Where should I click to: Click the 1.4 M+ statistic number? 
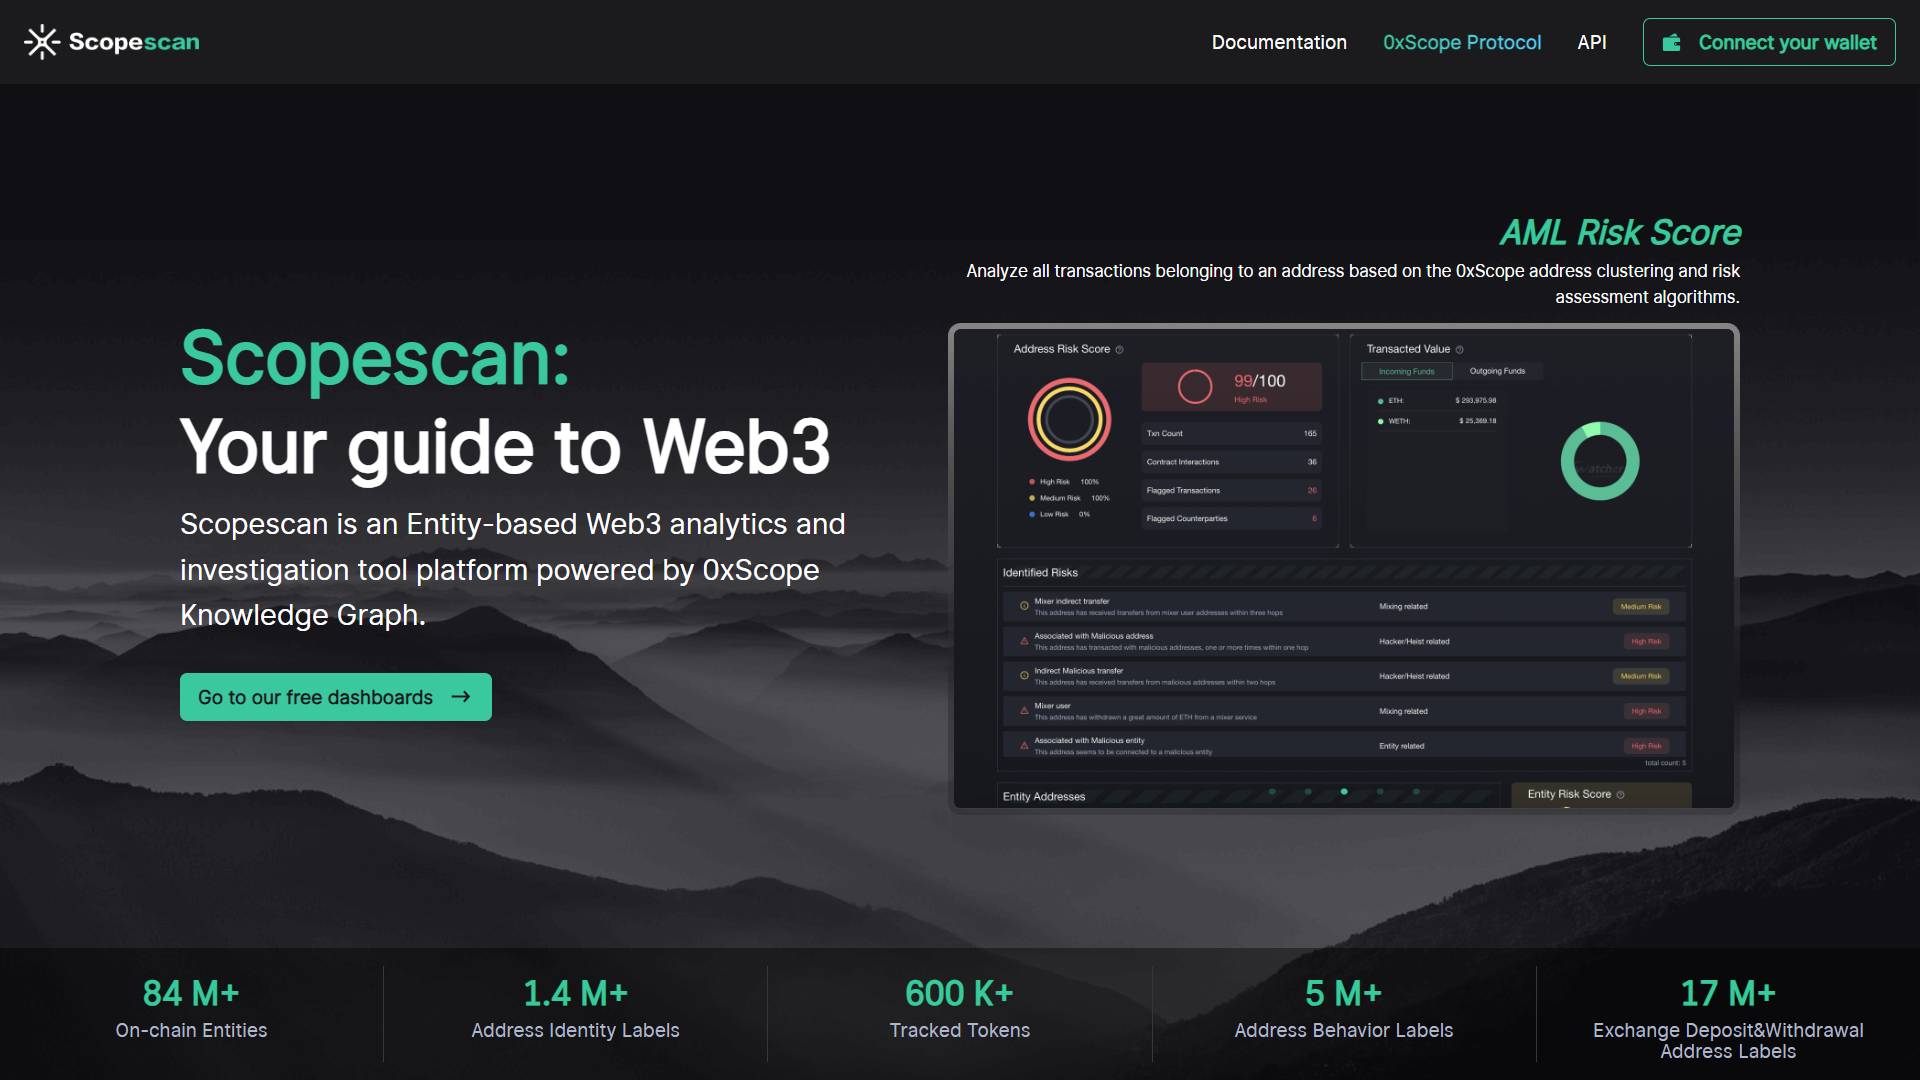click(575, 994)
